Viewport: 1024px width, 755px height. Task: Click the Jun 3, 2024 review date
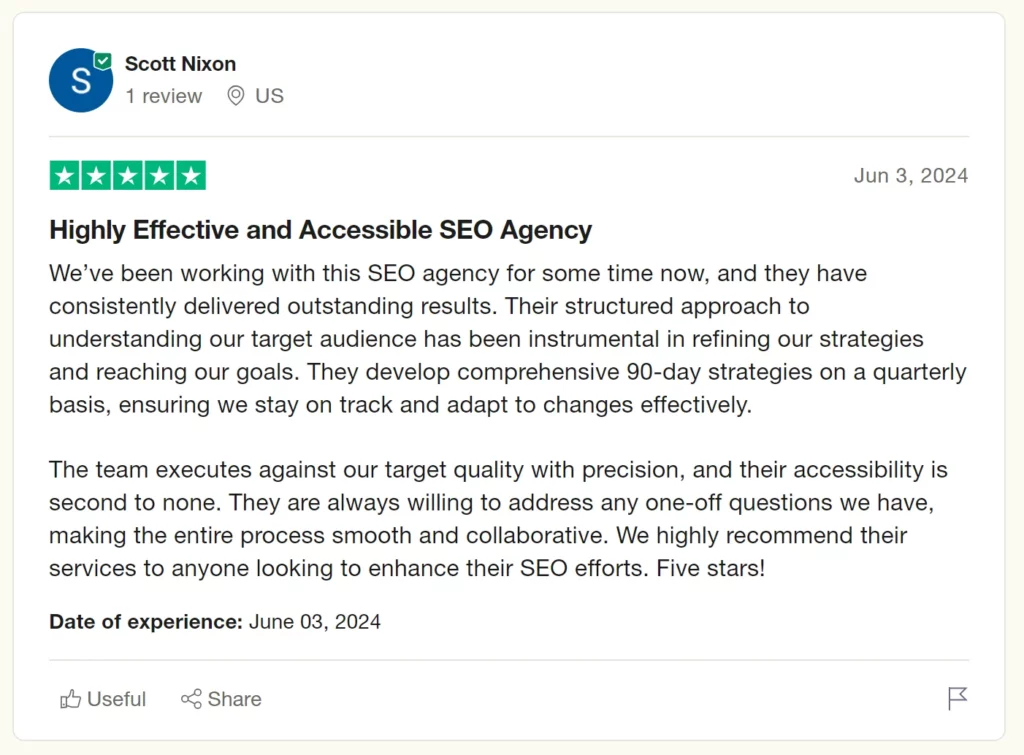pos(911,175)
